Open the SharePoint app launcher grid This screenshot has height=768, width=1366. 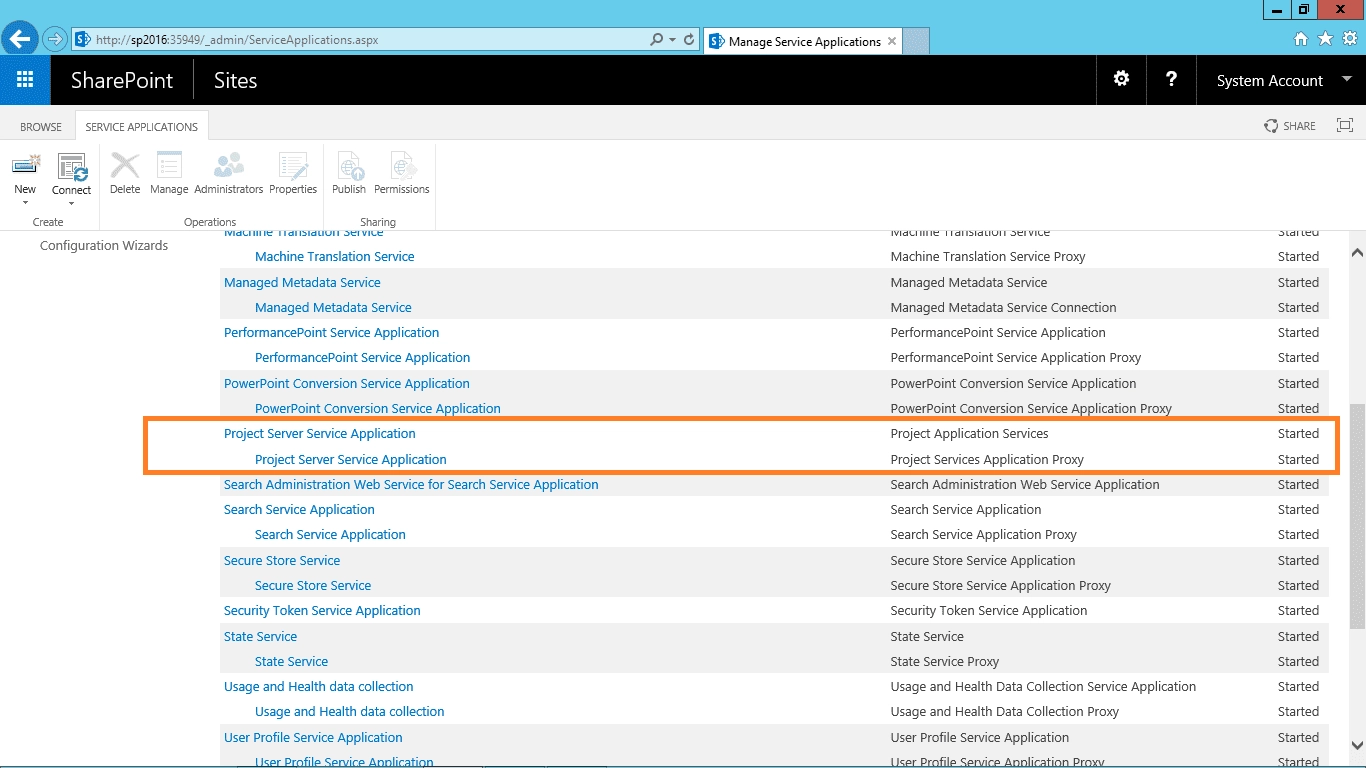[x=25, y=80]
